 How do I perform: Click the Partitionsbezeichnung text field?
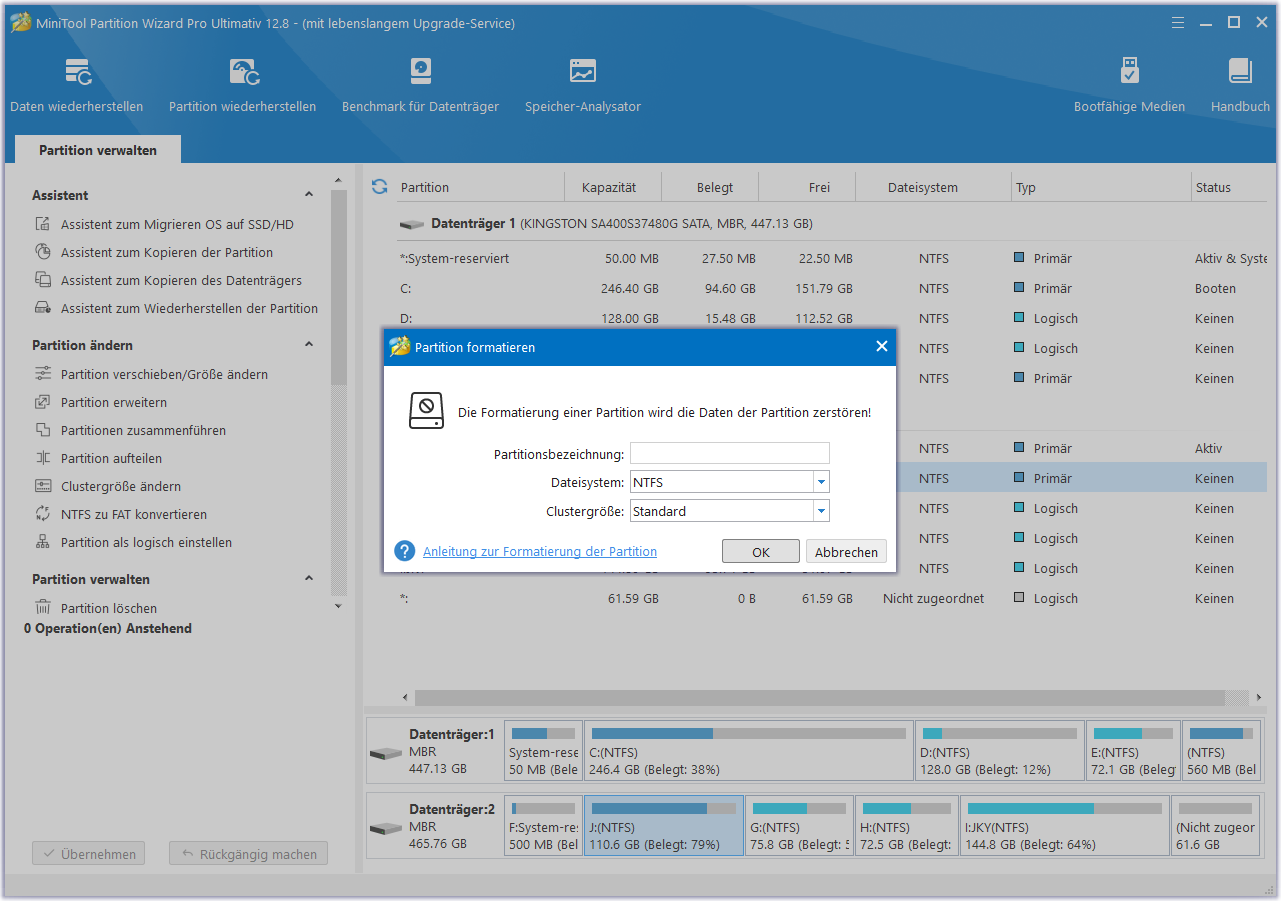coord(730,454)
